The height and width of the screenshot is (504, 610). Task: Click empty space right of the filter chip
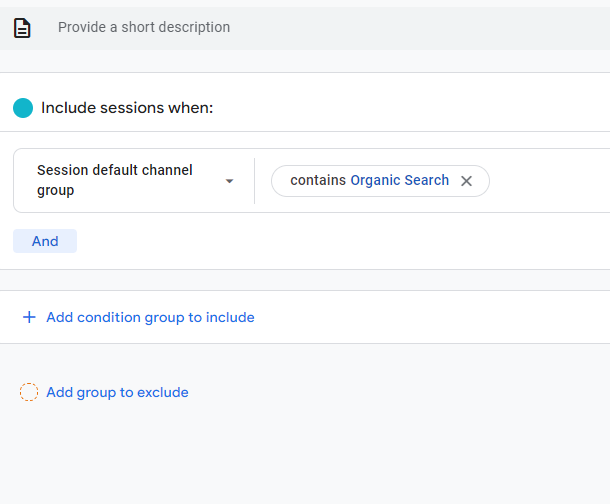[550, 181]
